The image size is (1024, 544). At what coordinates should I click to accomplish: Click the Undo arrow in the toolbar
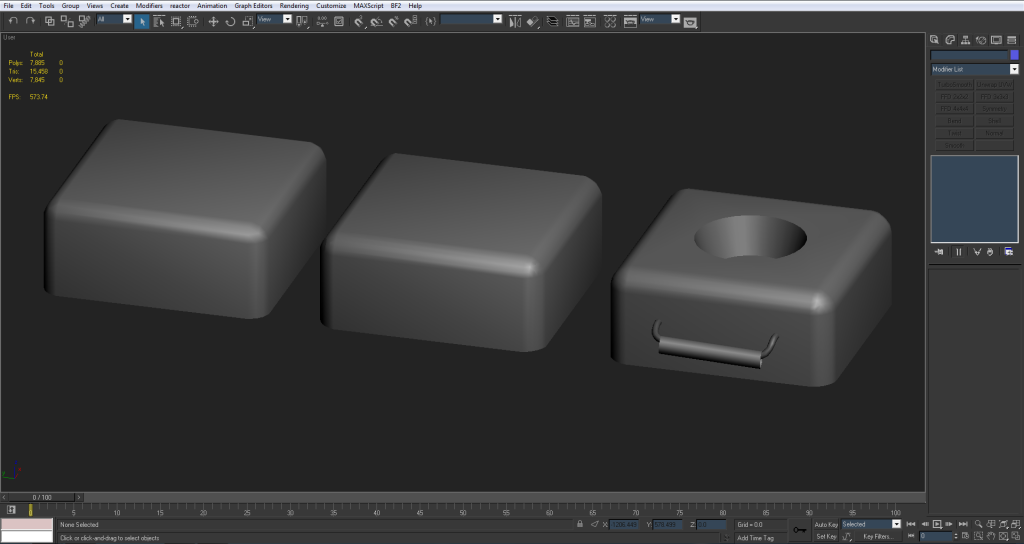(x=13, y=20)
